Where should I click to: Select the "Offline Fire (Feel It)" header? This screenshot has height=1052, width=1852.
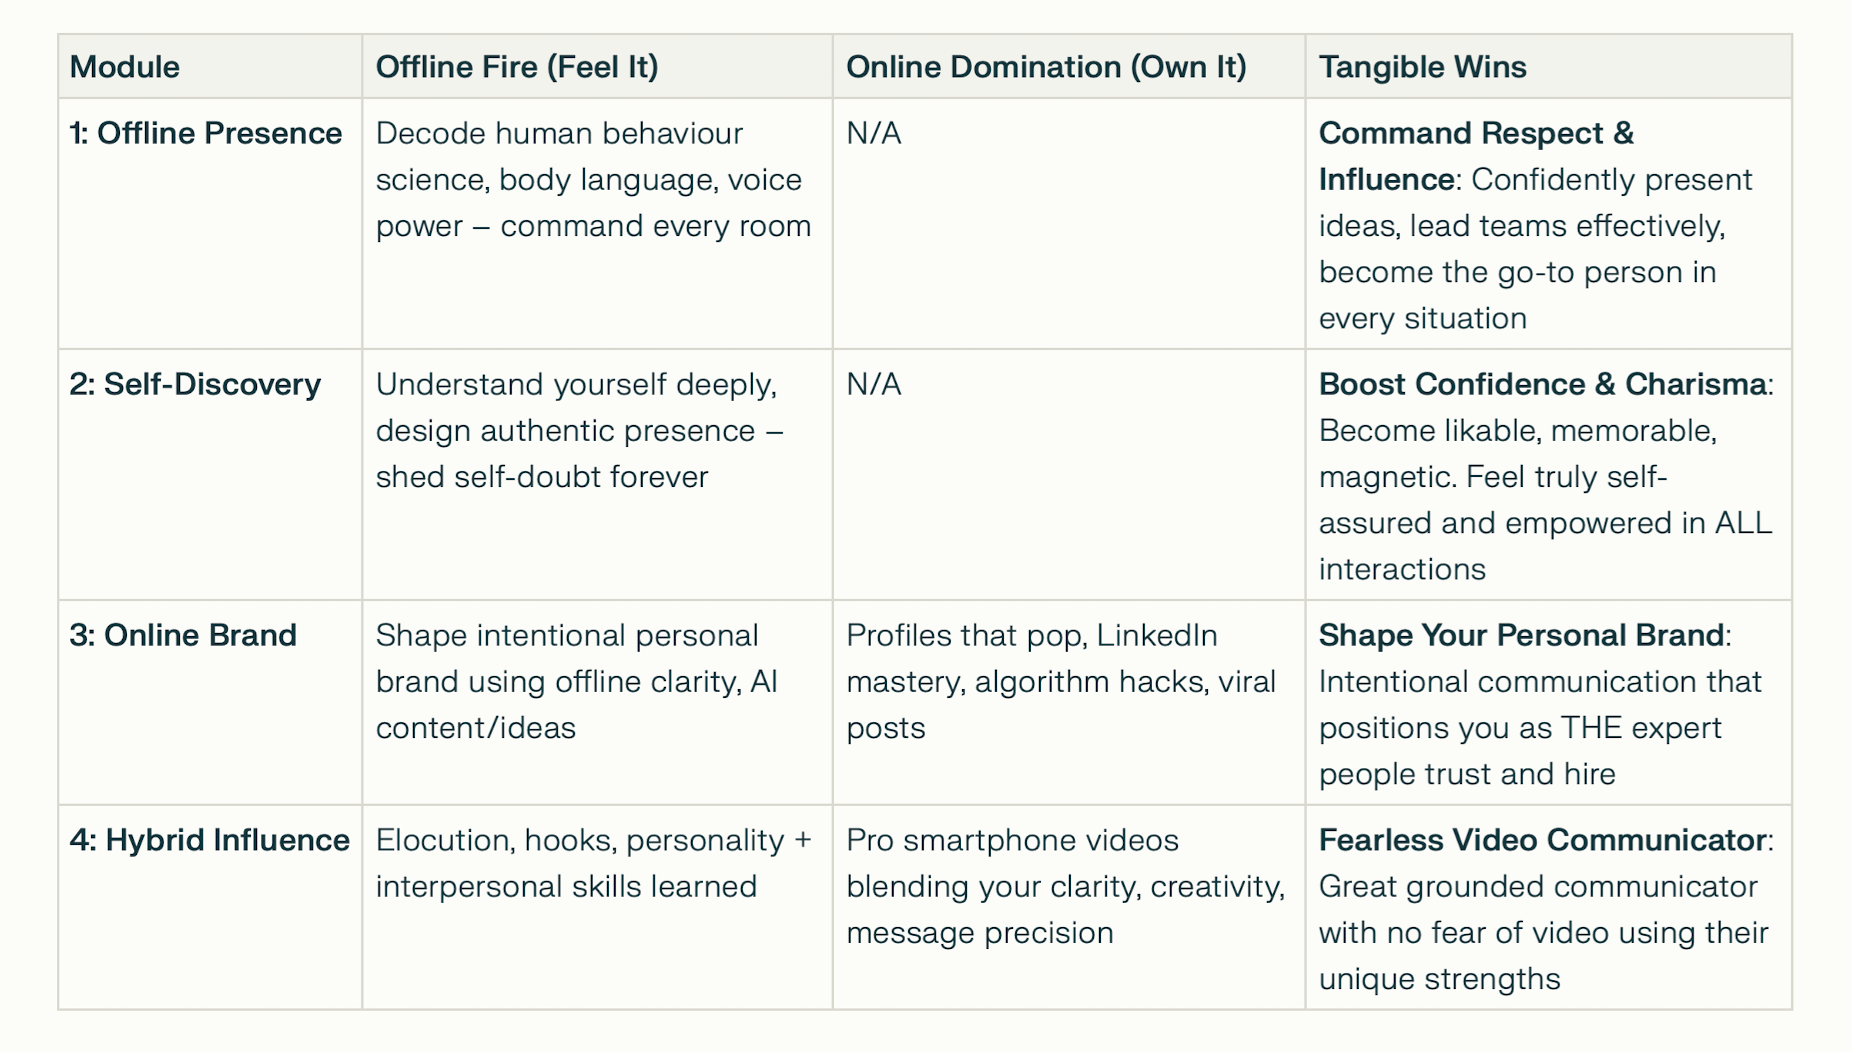click(x=516, y=67)
